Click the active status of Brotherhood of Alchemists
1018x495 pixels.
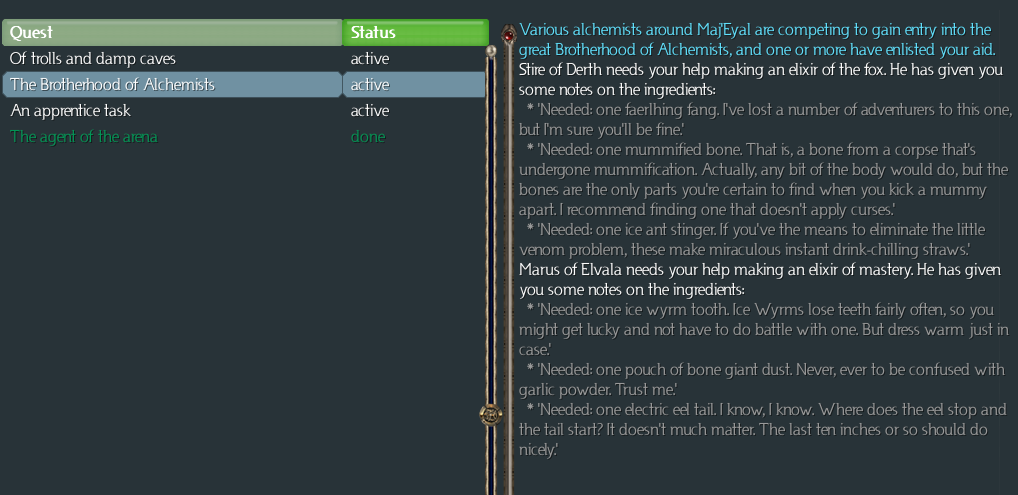pyautogui.click(x=370, y=85)
